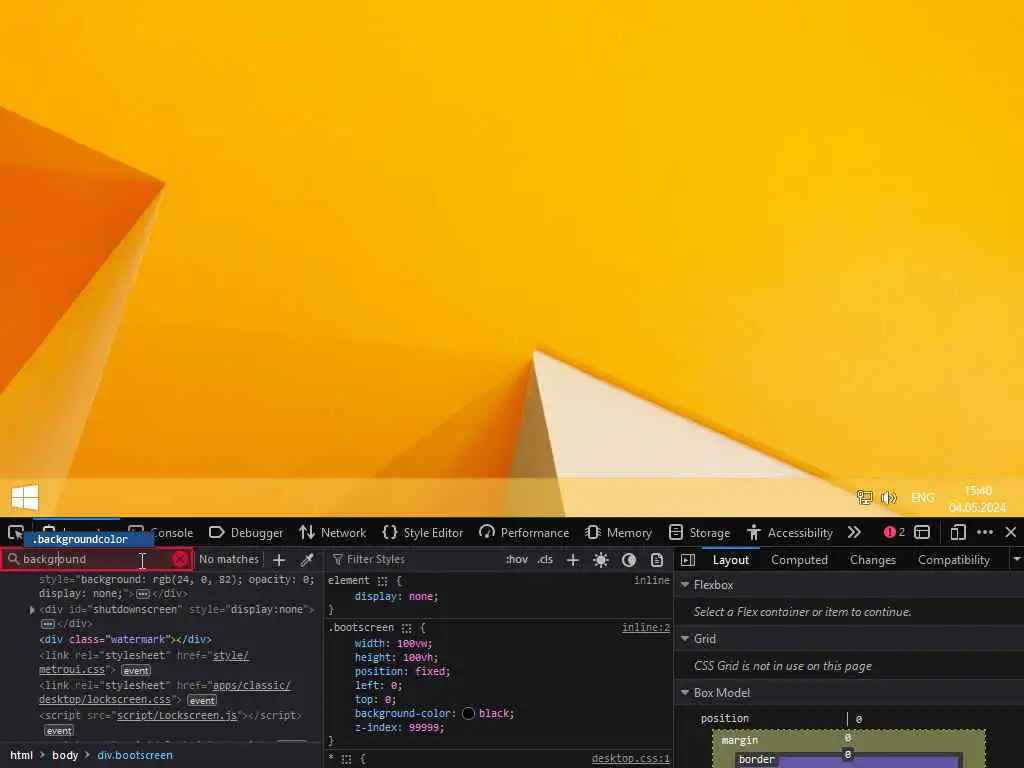Viewport: 1024px width, 768px height.
Task: Click the search magnifier icon
Action: pyautogui.click(x=13, y=559)
